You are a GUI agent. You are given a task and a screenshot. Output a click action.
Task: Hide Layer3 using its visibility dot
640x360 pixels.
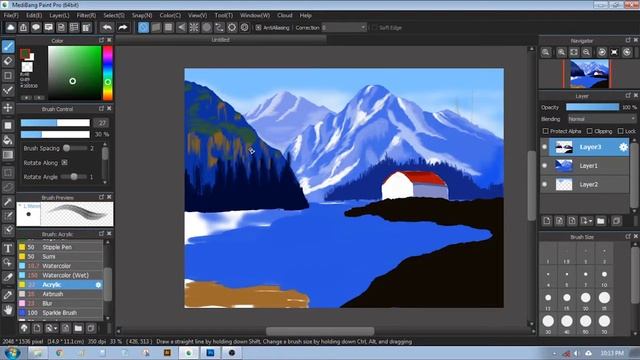544,147
